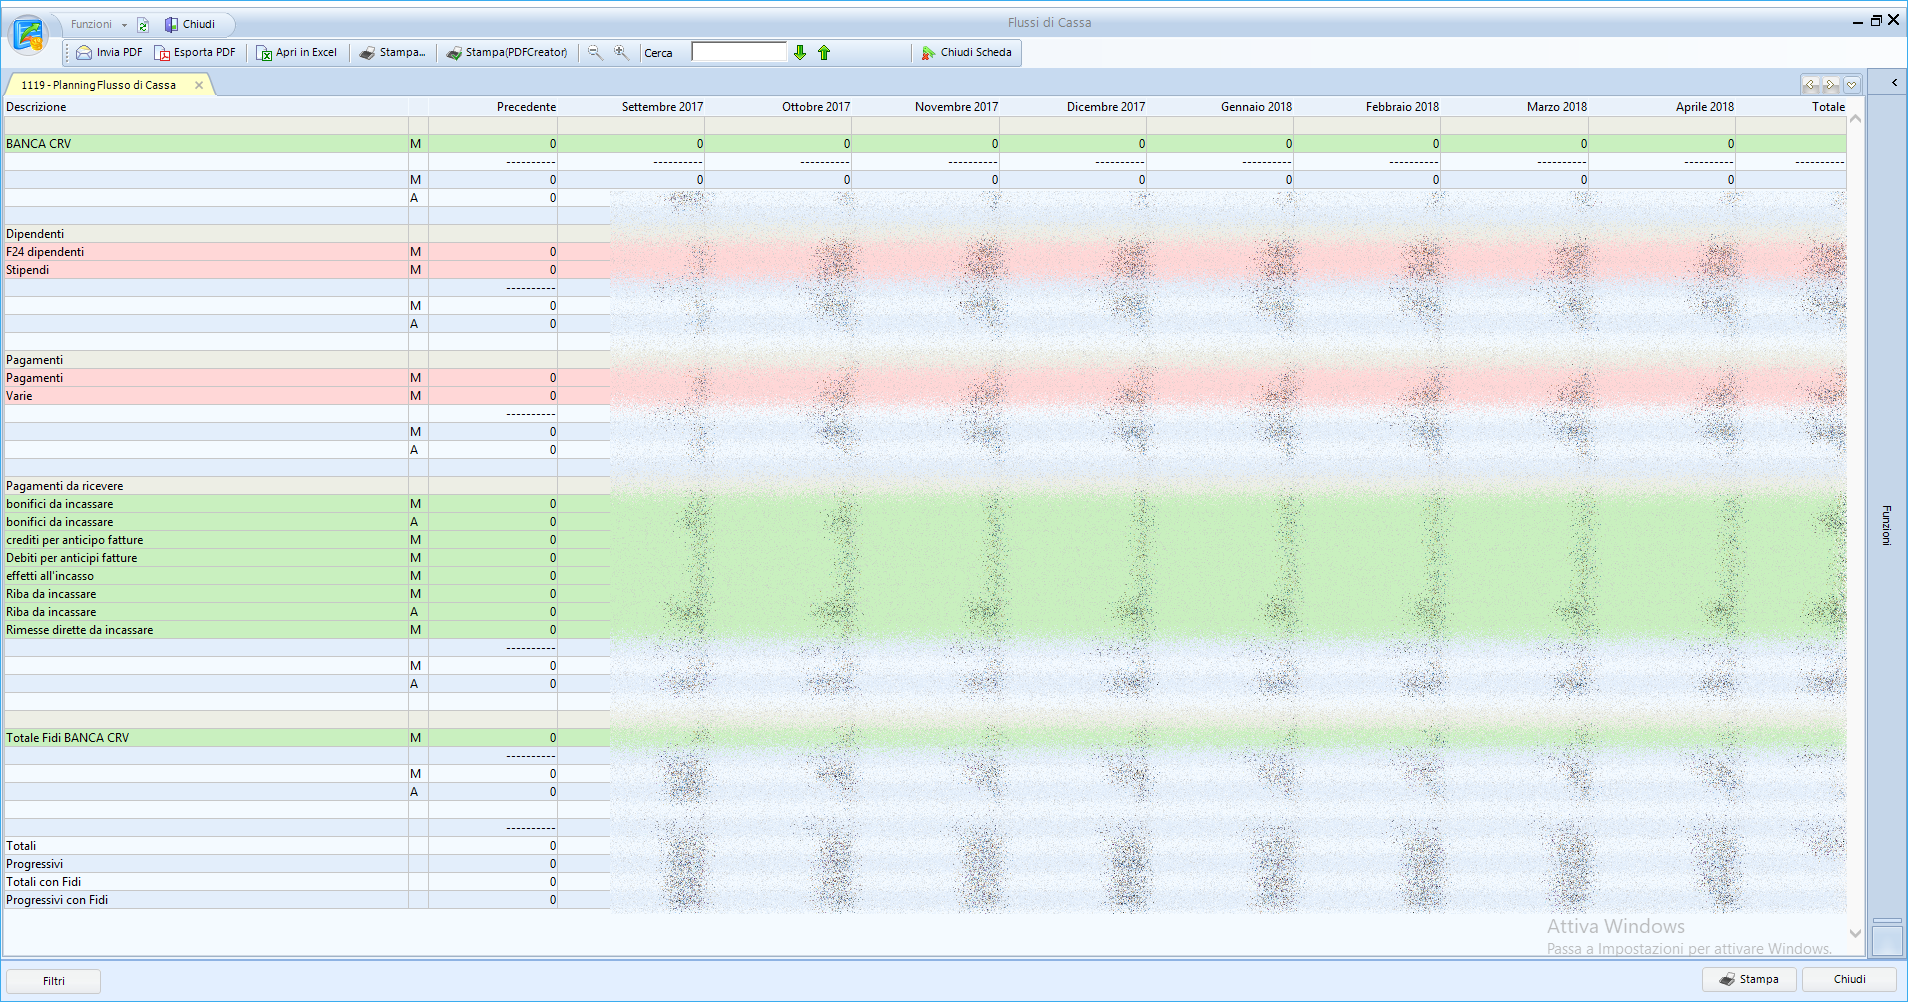The height and width of the screenshot is (1002, 1908).
Task: Click the Invia PDF envelope icon
Action: (85, 53)
